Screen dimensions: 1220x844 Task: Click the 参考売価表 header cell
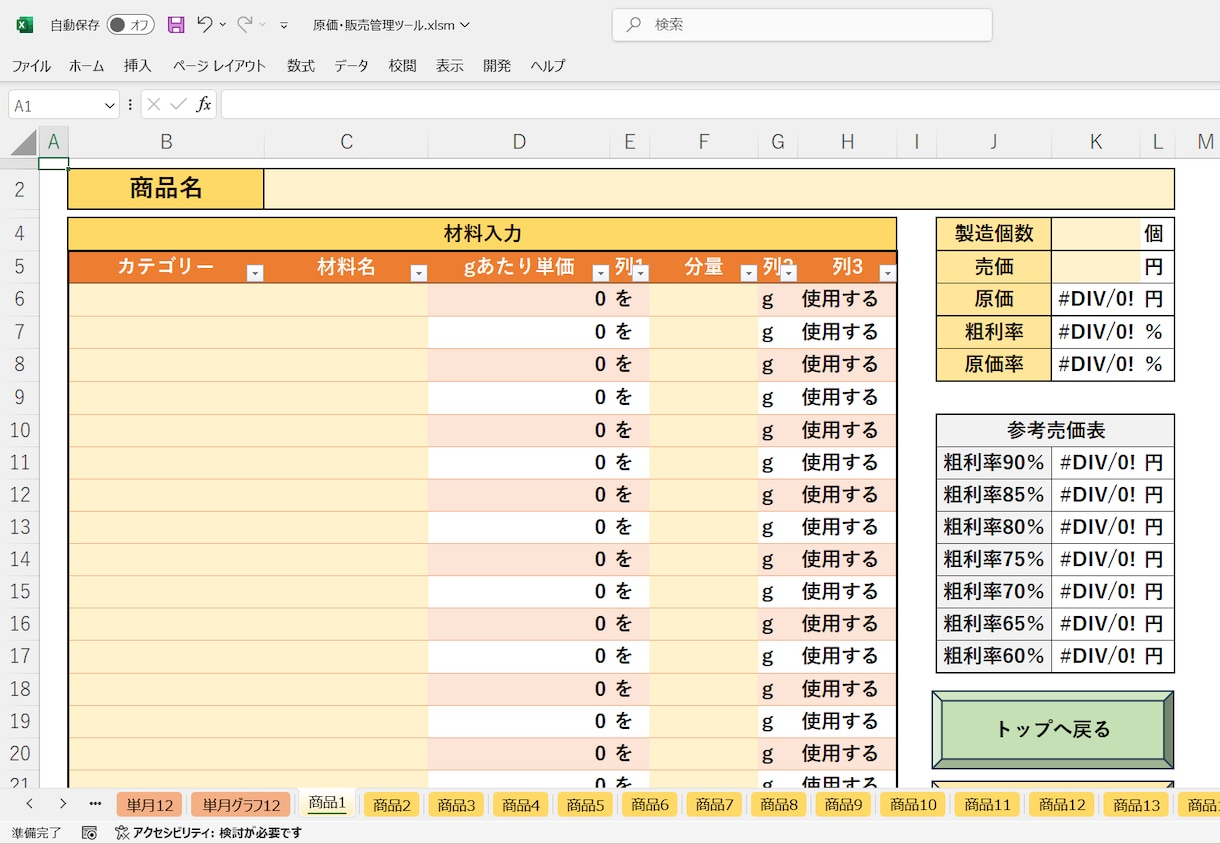(x=1055, y=431)
